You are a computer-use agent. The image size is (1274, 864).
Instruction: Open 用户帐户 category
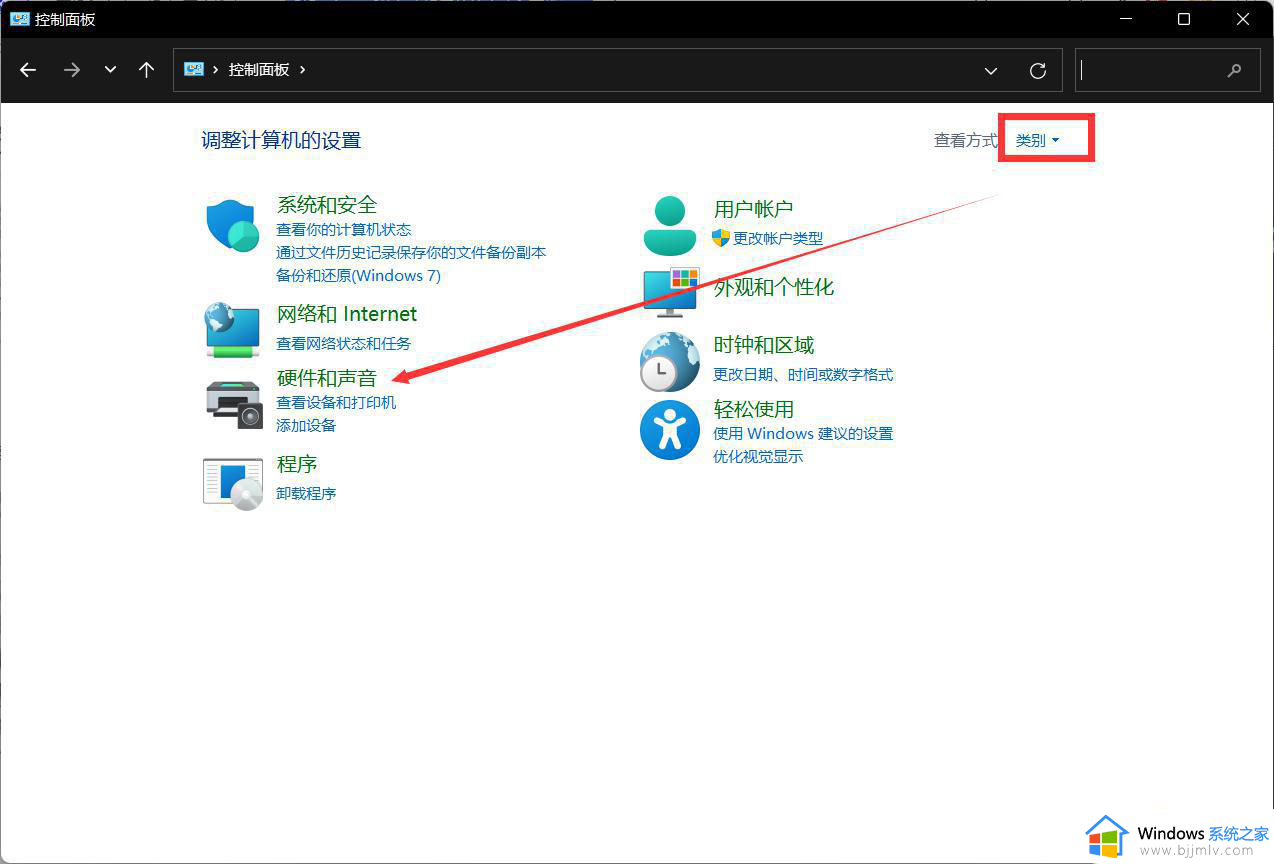(x=753, y=209)
